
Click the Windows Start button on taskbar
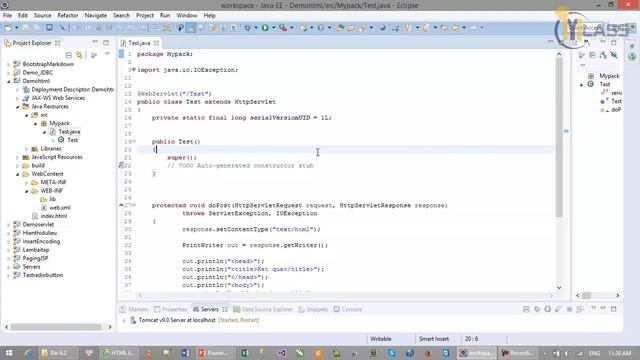(x=9, y=353)
